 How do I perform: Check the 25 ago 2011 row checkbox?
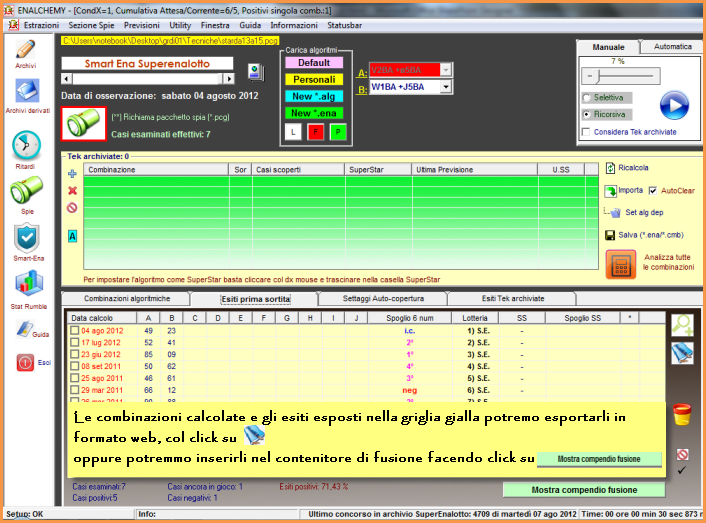[x=75, y=378]
